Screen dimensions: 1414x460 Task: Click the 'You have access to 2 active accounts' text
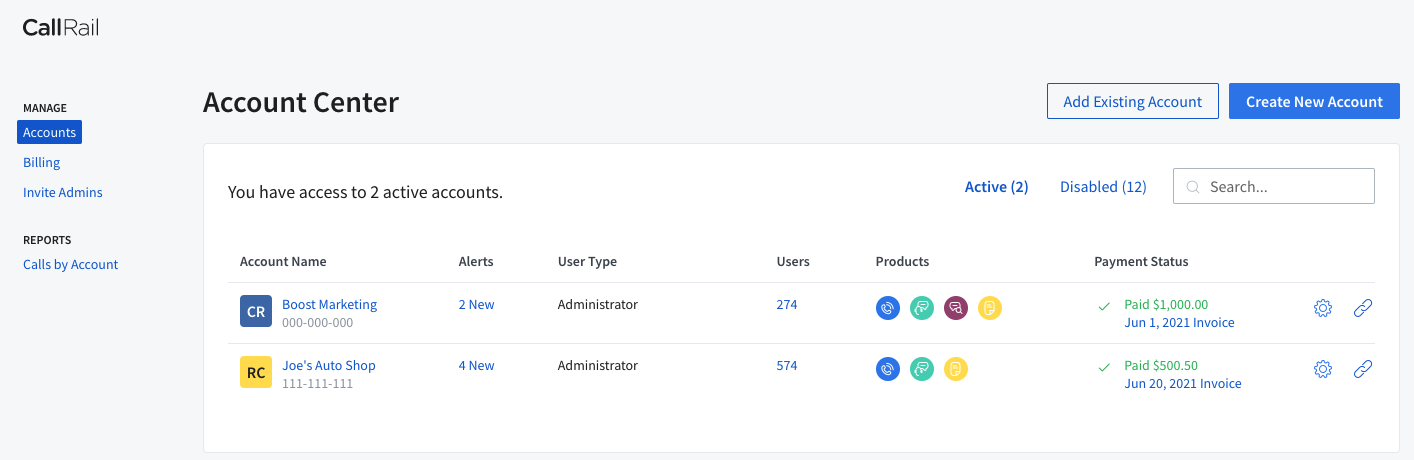point(365,192)
